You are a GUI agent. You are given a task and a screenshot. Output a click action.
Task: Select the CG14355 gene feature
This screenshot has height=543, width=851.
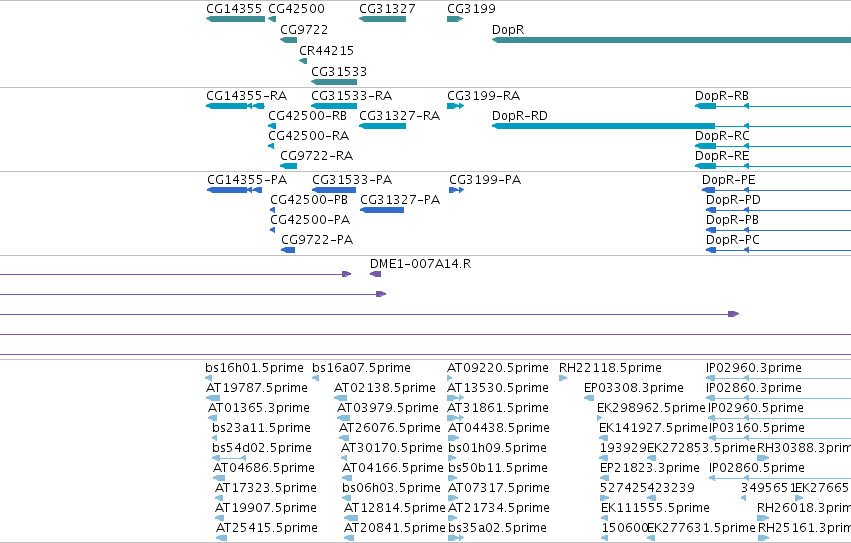point(236,19)
